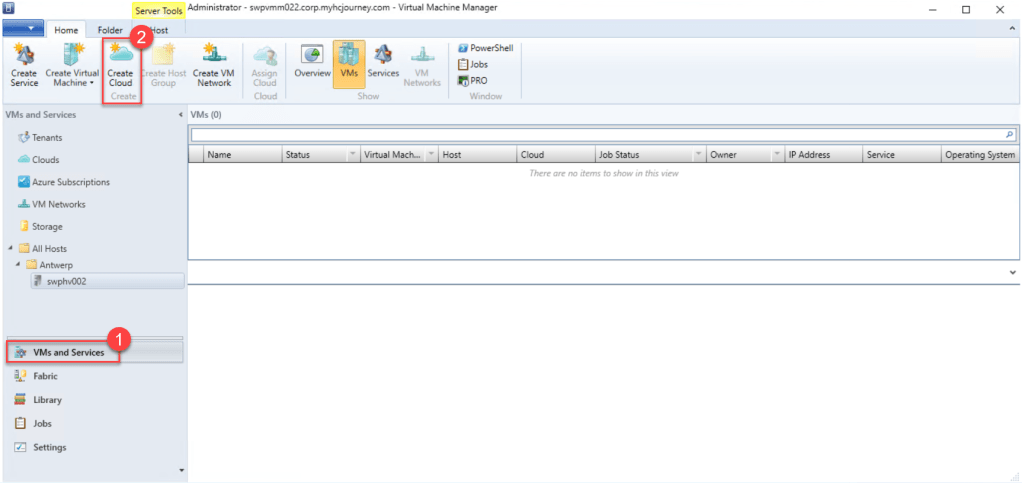Open the Library workspace
The image size is (1022, 483).
coord(47,400)
